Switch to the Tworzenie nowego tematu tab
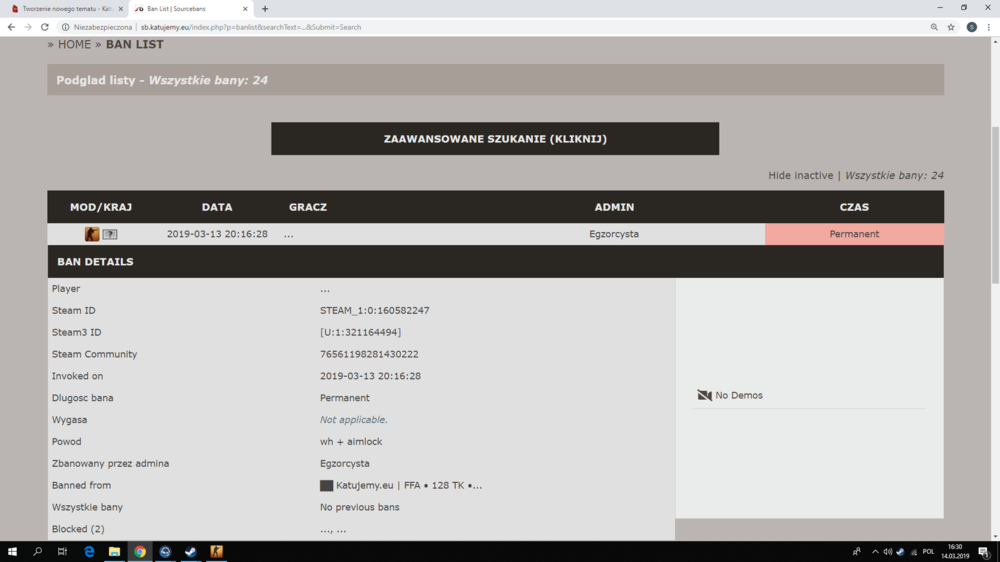This screenshot has height=562, width=1000. (64, 9)
